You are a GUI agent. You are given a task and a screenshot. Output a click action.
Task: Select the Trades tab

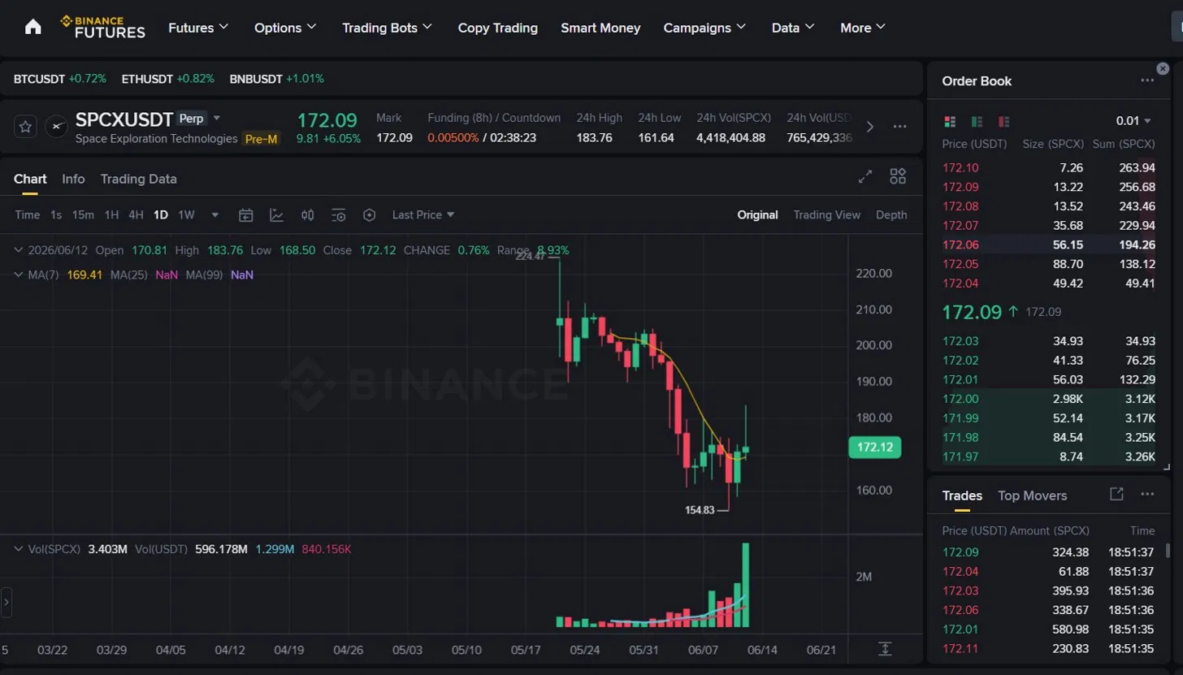tap(962, 496)
